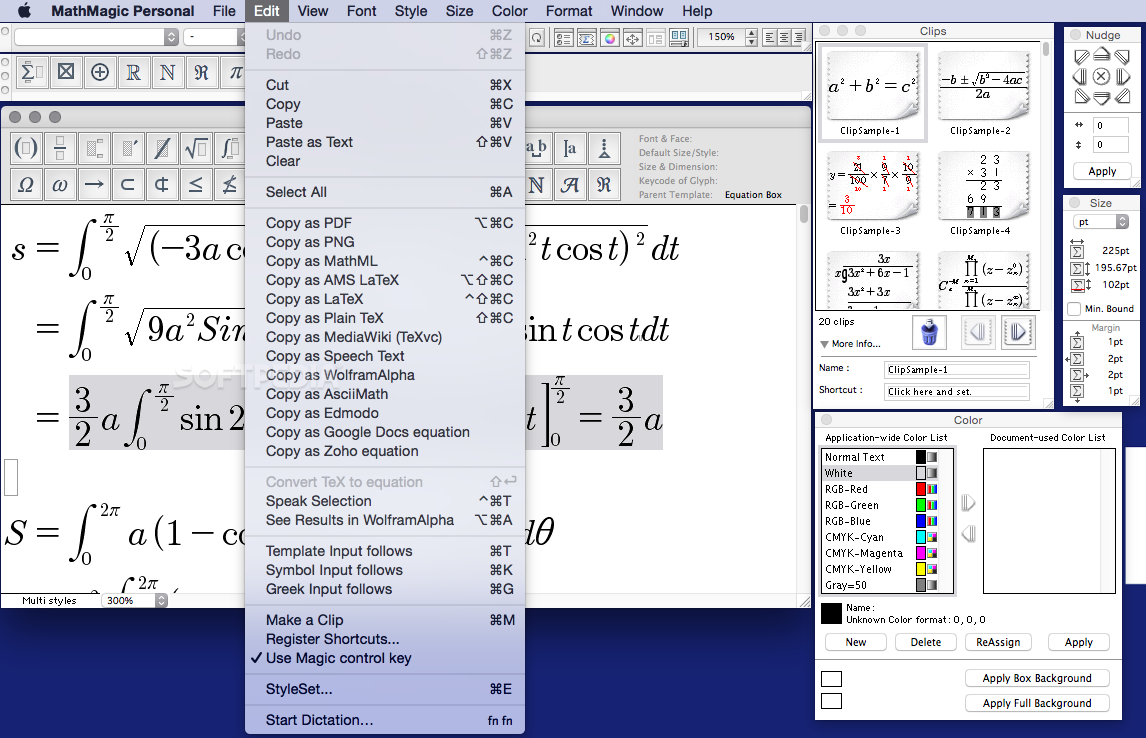Adjust the 150% zoom stepper
The width and height of the screenshot is (1146, 738).
(x=751, y=37)
